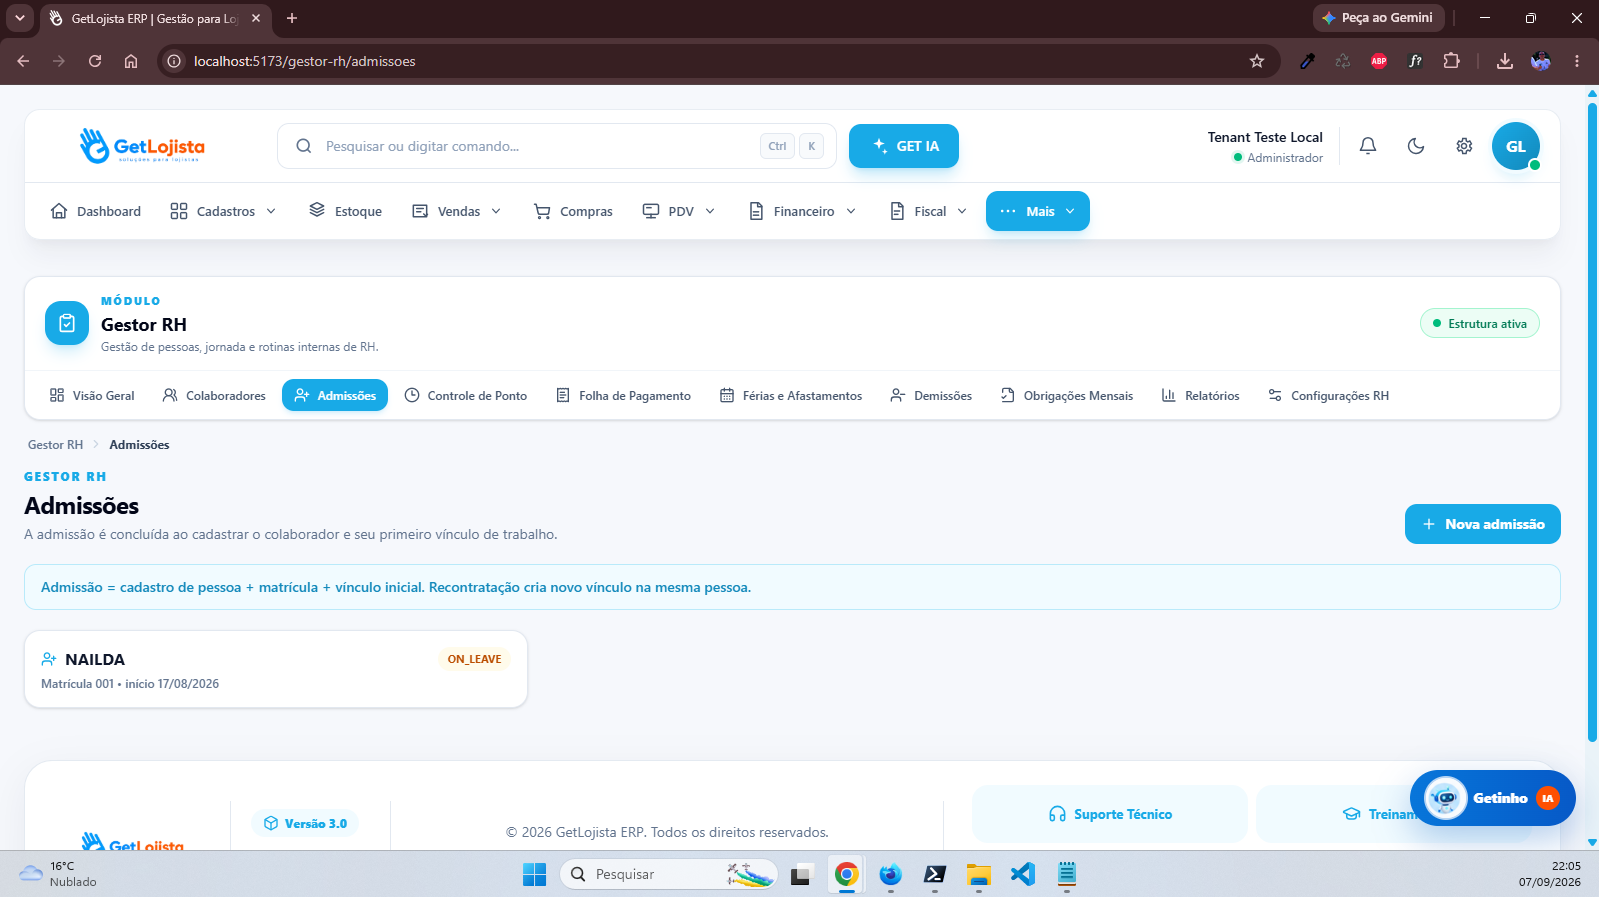Bookmark this page with the star icon

coord(1257,61)
